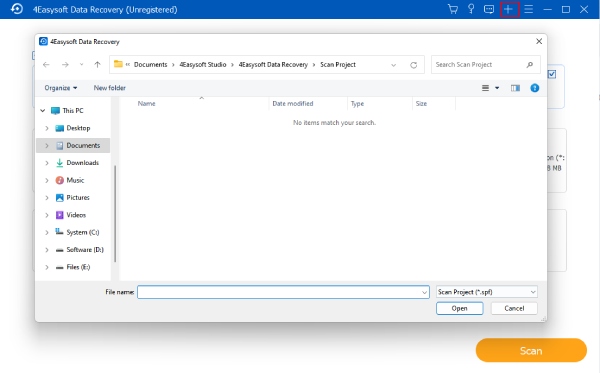
Task: Open recent locations dropdown arrow
Action: 82,65
